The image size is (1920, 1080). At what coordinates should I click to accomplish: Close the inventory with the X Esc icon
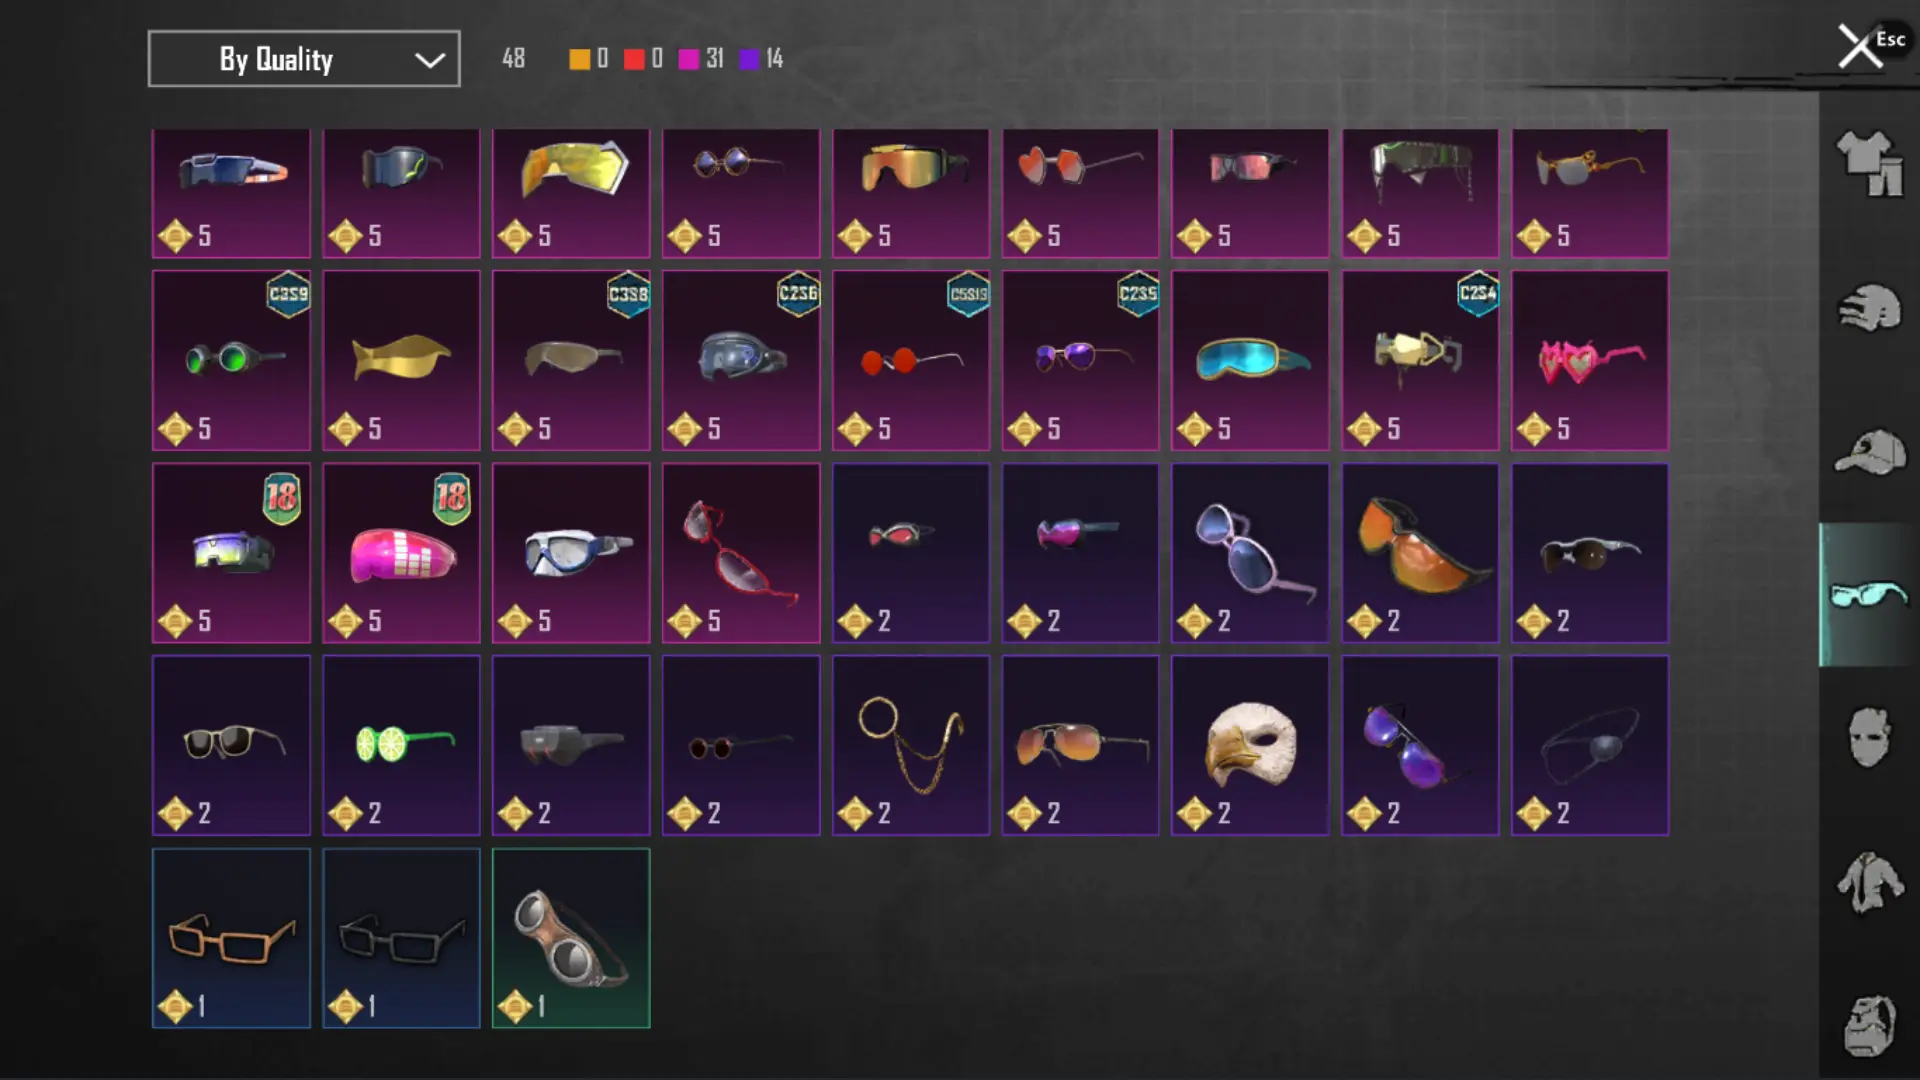pyautogui.click(x=1868, y=45)
